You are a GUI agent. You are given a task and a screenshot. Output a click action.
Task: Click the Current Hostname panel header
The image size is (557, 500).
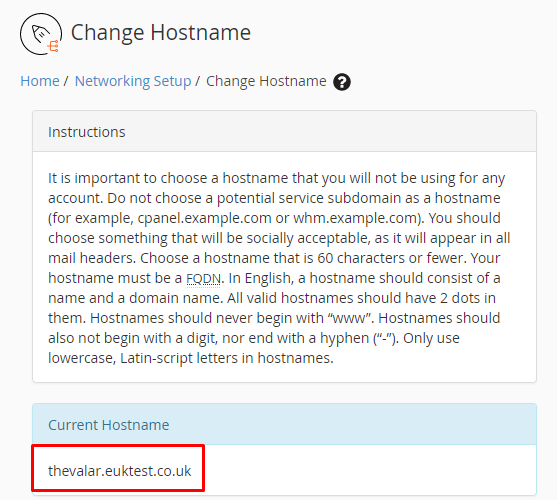(x=284, y=424)
